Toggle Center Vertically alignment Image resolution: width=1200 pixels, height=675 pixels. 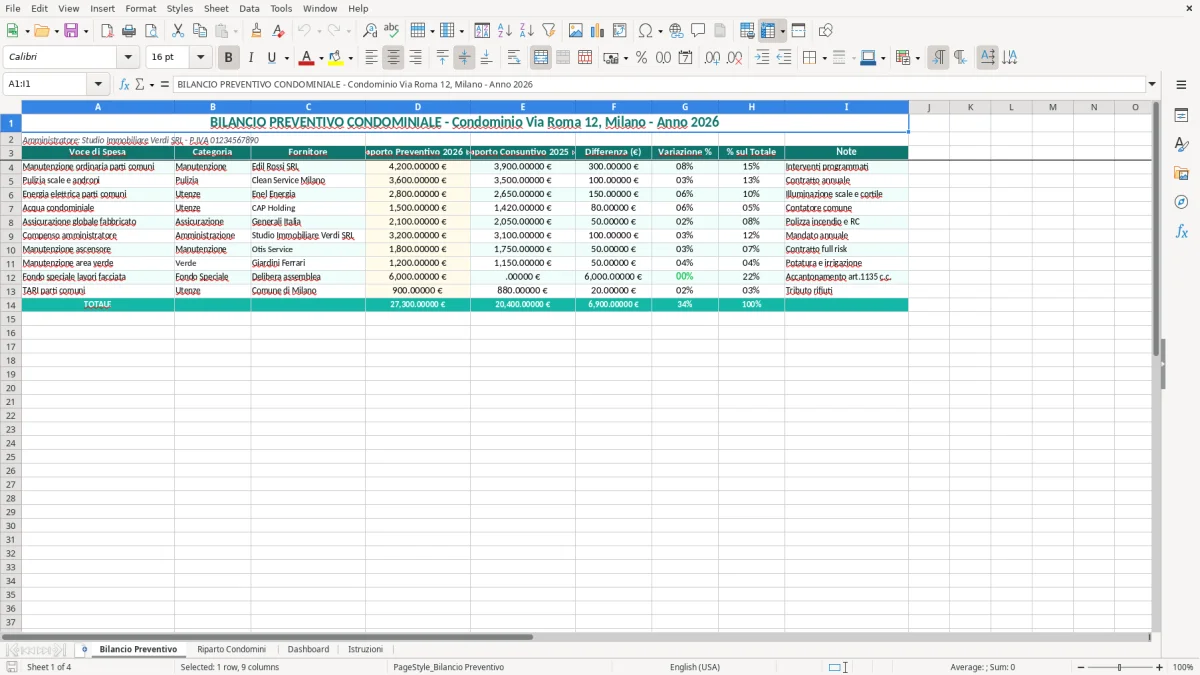pyautogui.click(x=464, y=58)
